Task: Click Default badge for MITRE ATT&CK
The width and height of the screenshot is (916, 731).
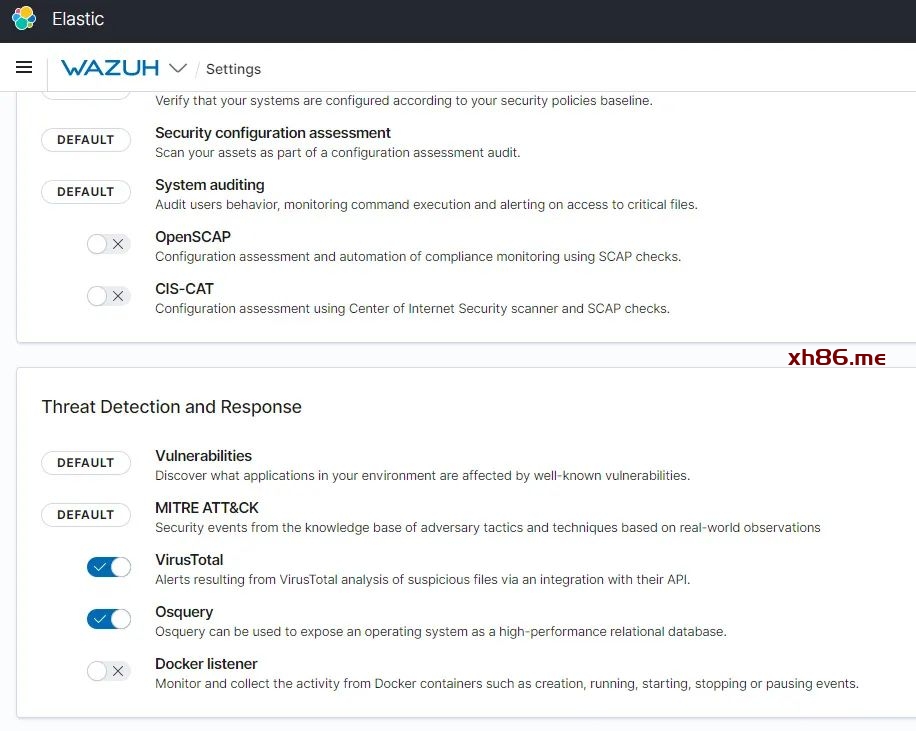Action: pyautogui.click(x=86, y=515)
